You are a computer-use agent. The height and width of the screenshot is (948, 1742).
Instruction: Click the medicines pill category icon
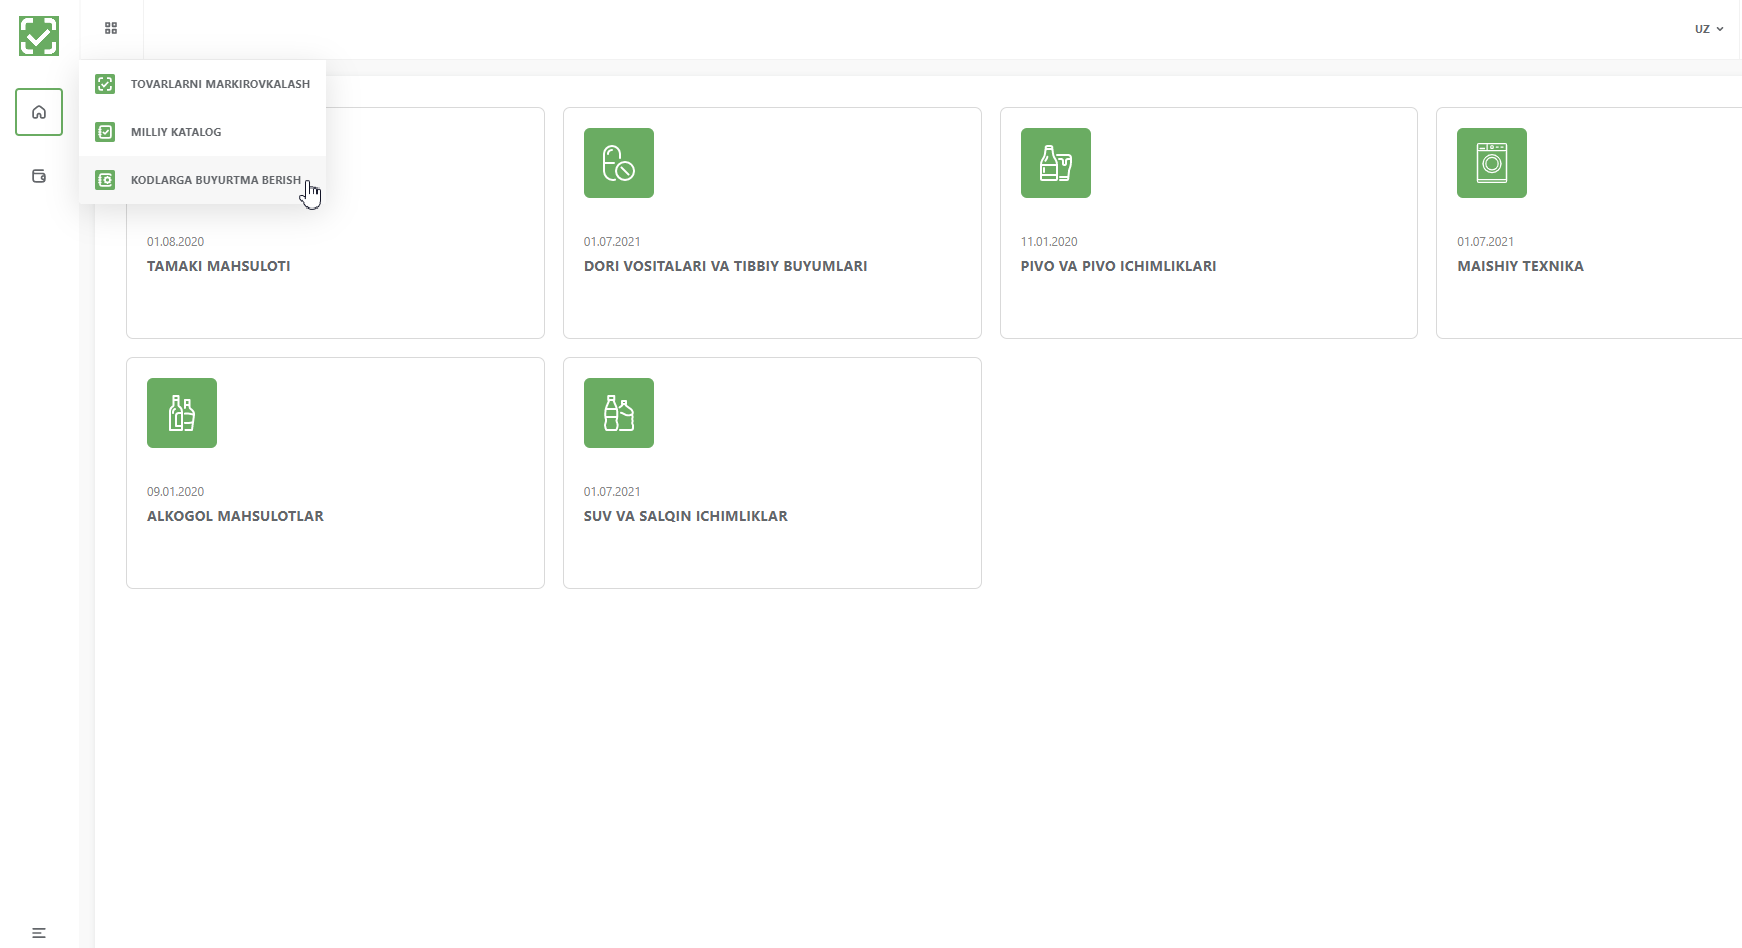[x=619, y=163]
